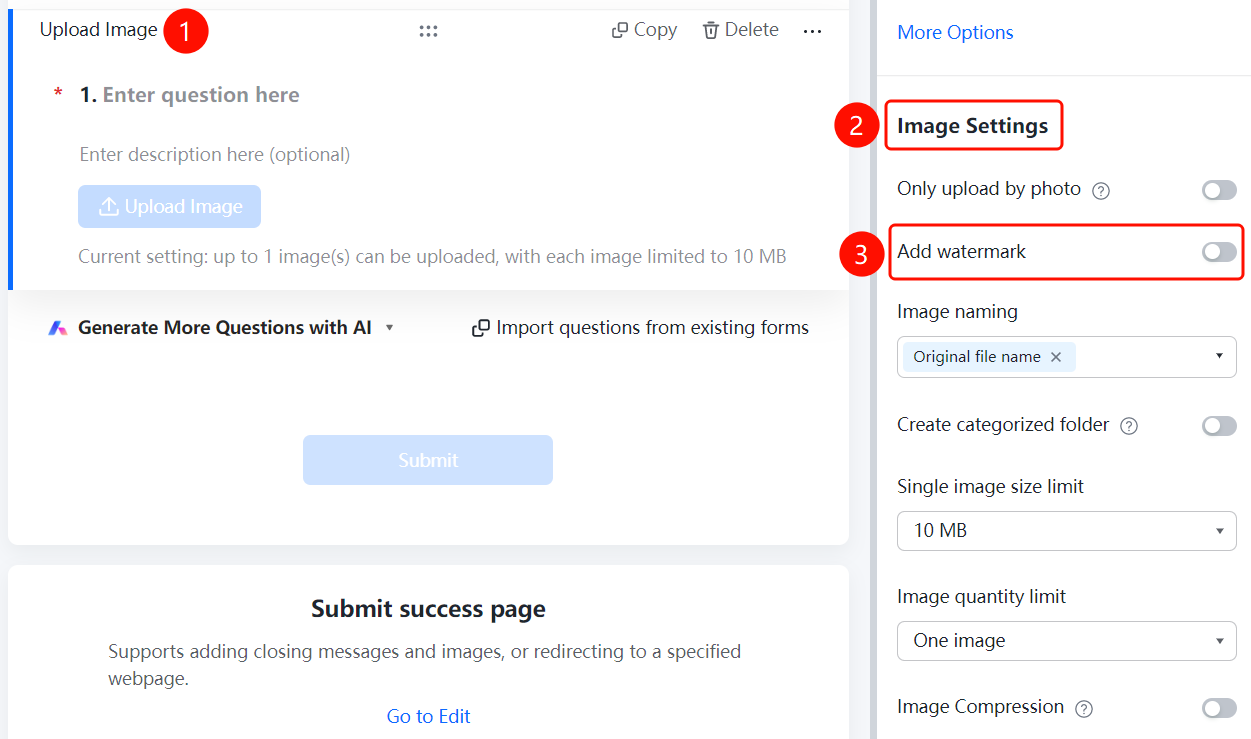Expand Generate More Questions with AI menu
This screenshot has height=739, width=1251.
(x=222, y=328)
